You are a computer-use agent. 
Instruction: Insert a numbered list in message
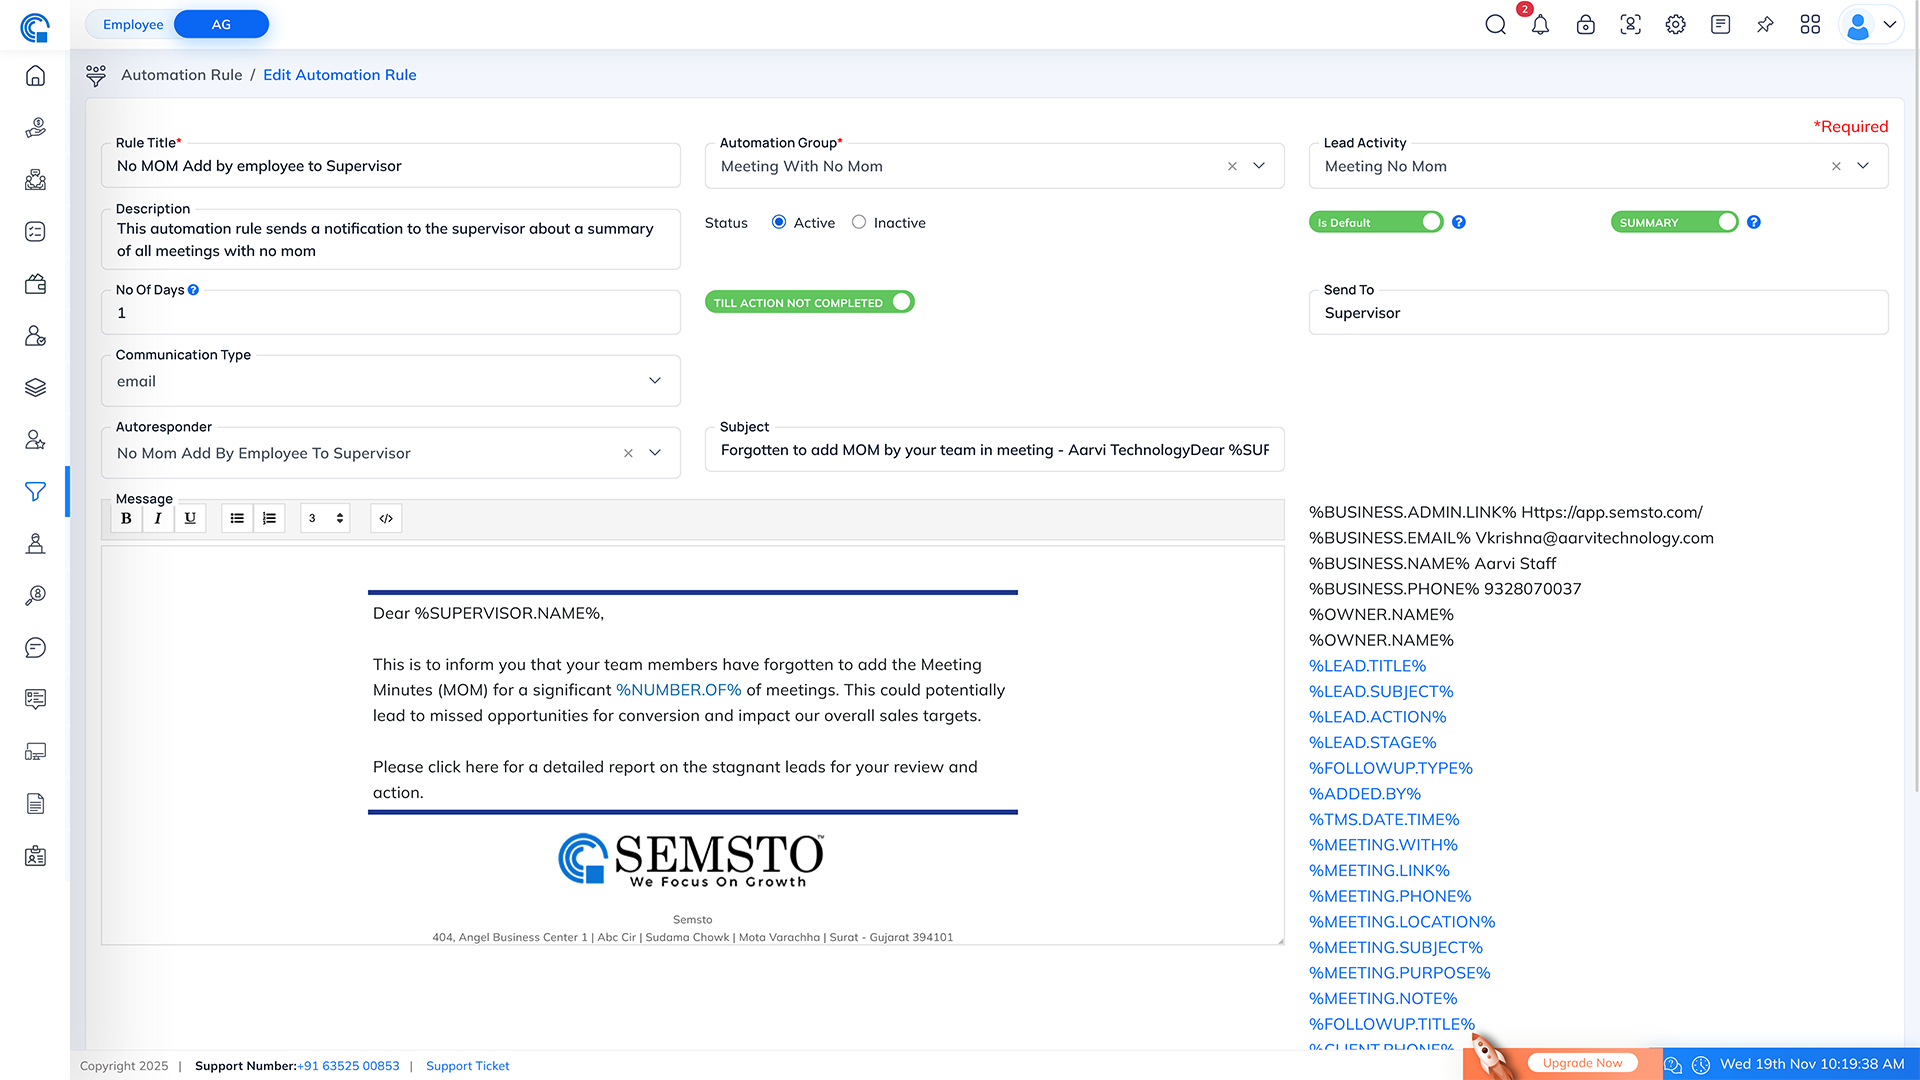pos(269,518)
